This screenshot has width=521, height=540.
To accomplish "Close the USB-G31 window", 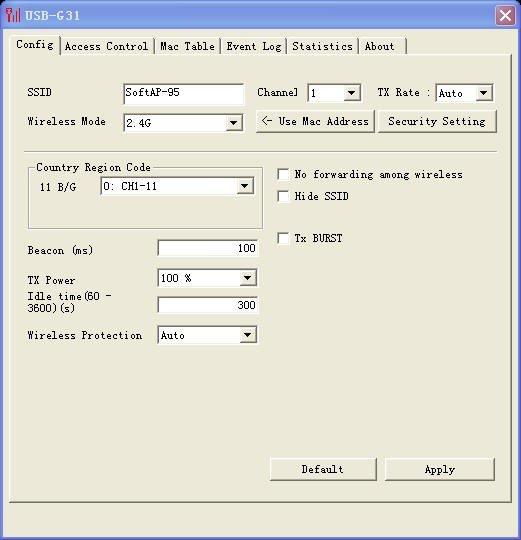I will click(x=505, y=15).
